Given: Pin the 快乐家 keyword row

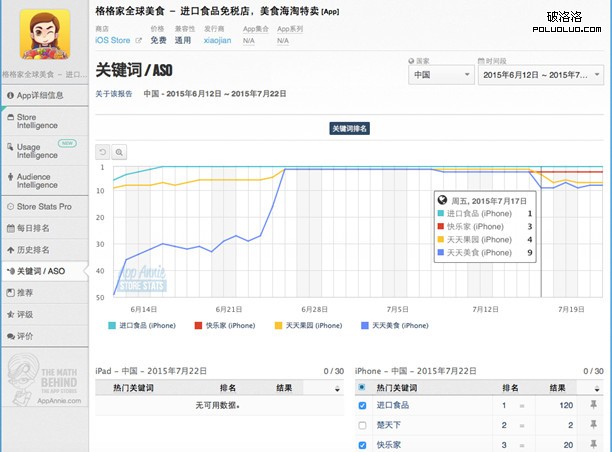Looking at the screenshot, I should click(x=593, y=444).
